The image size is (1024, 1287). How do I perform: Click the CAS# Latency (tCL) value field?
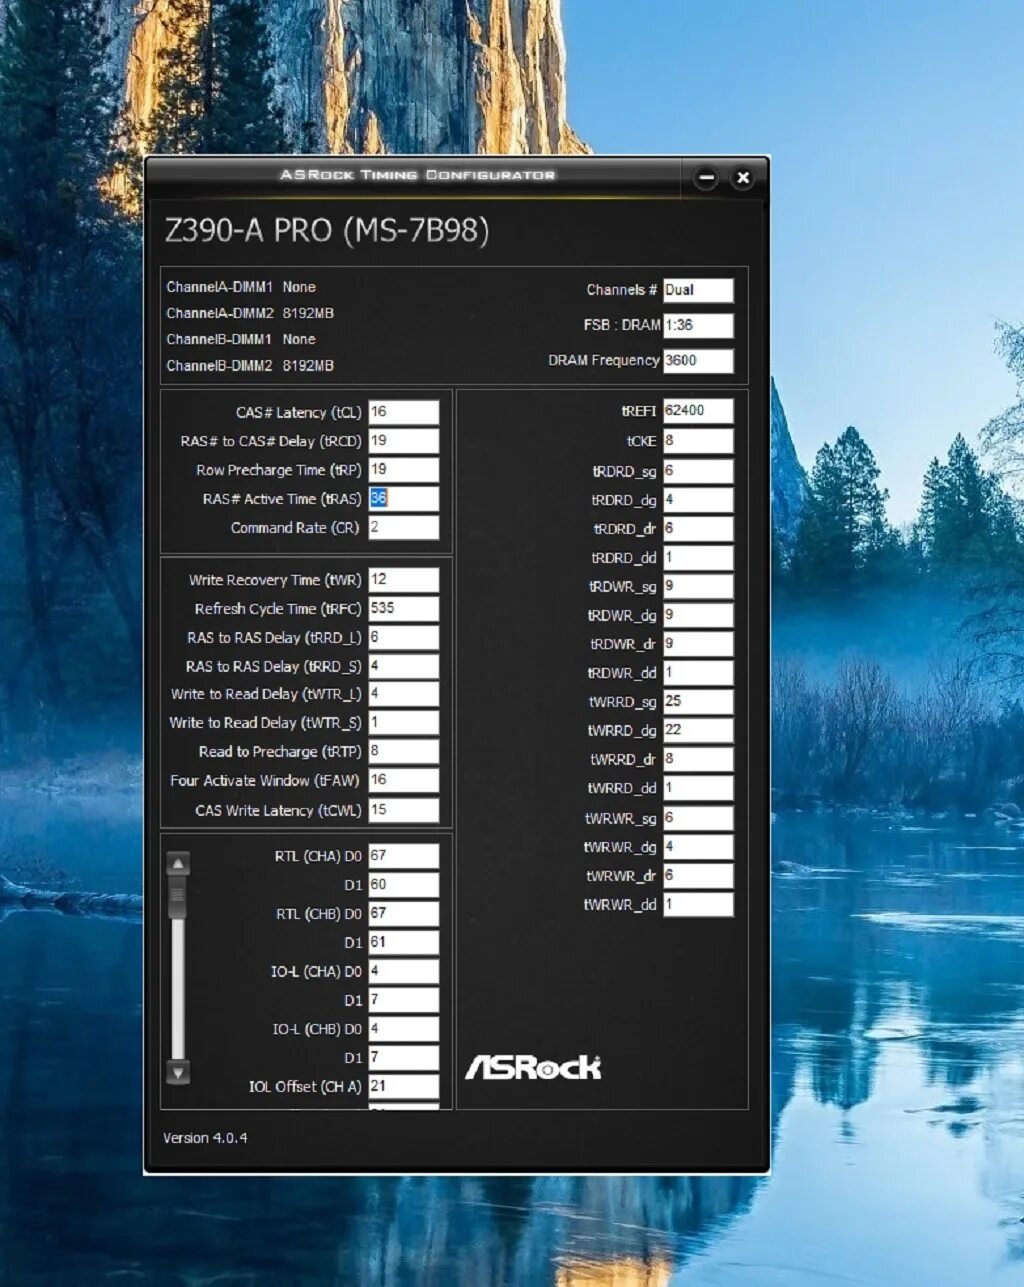point(404,412)
